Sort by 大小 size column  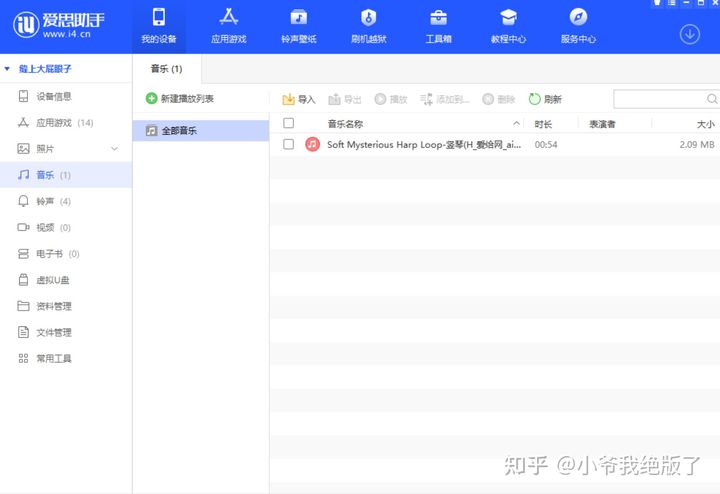click(x=705, y=124)
